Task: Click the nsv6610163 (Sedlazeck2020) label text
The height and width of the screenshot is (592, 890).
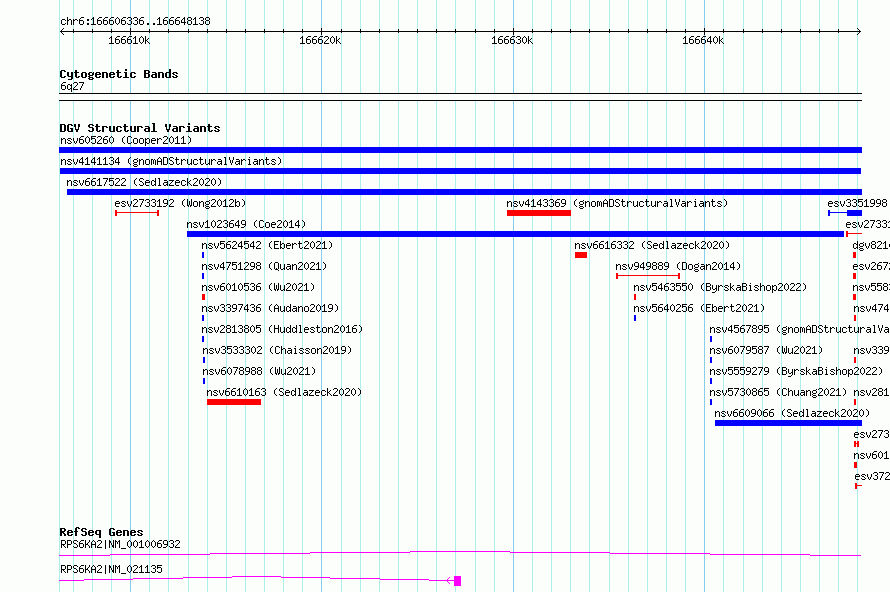Action: click(x=284, y=392)
